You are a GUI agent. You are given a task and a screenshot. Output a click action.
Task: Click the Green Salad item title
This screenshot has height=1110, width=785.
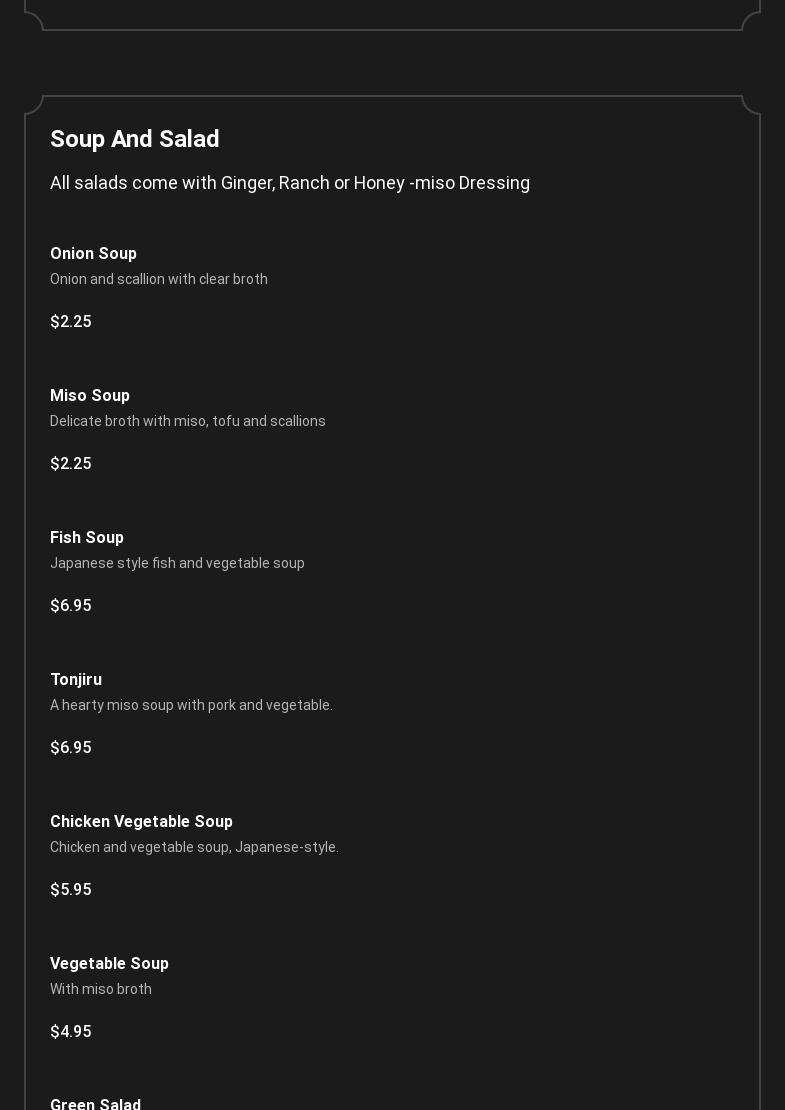[96, 1104]
